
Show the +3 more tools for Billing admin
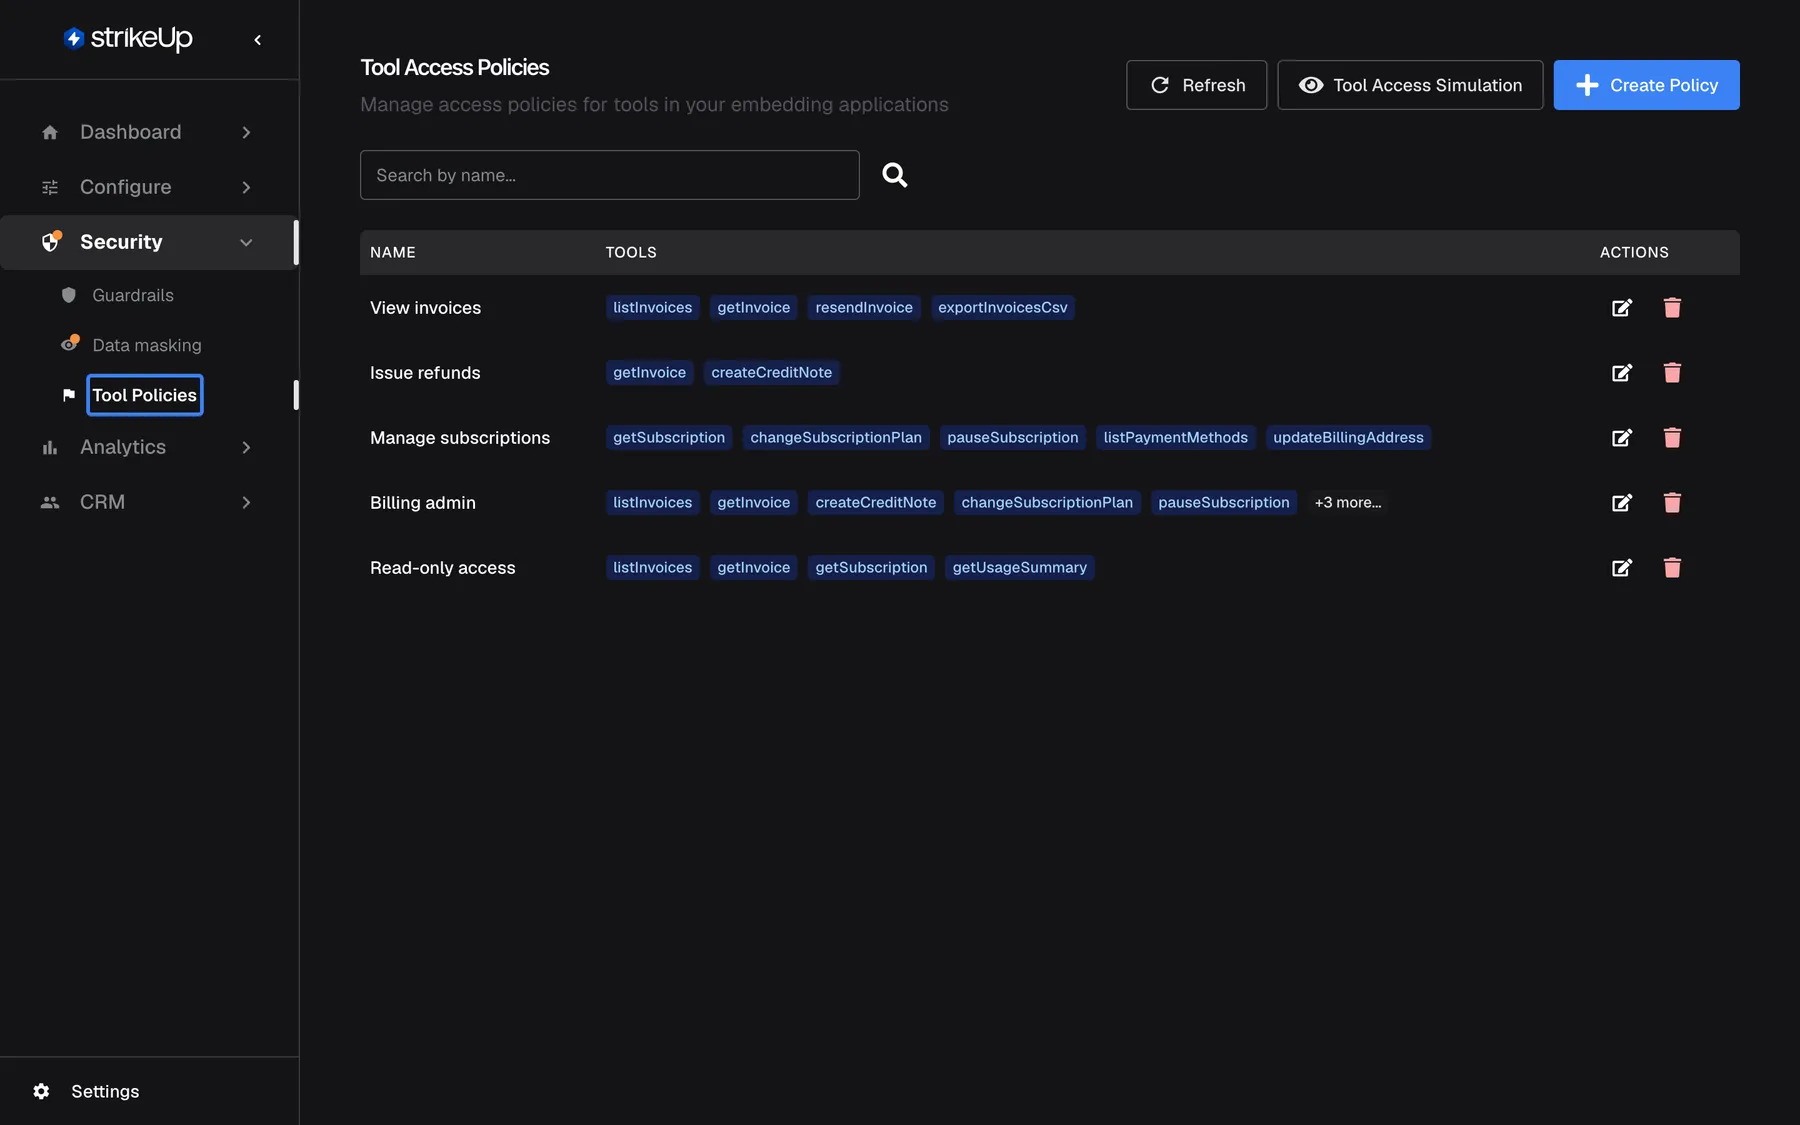coord(1348,503)
